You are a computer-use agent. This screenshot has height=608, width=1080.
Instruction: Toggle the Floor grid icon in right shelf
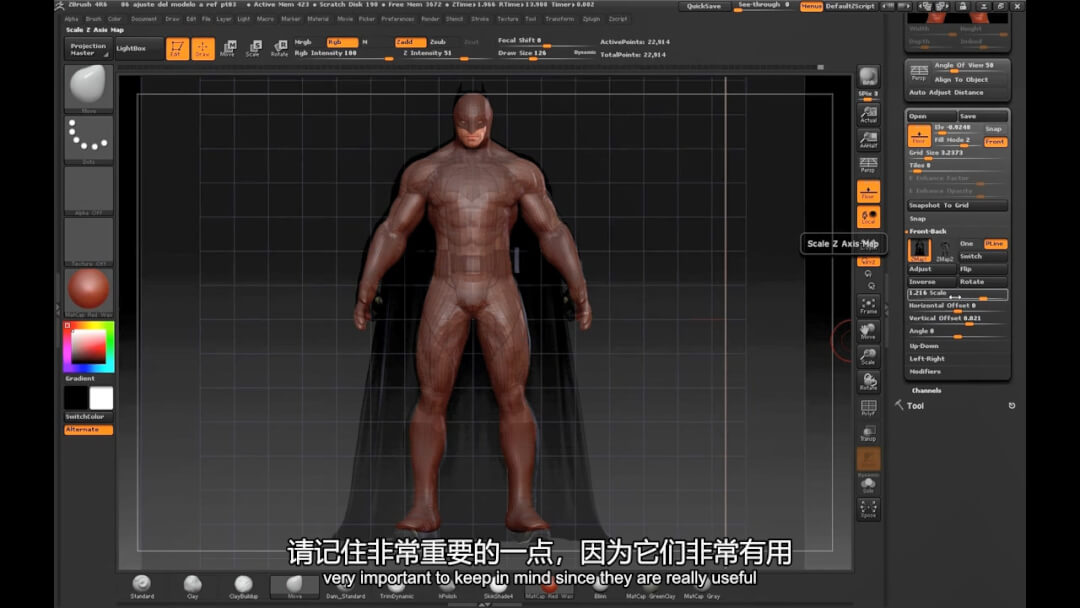point(869,191)
